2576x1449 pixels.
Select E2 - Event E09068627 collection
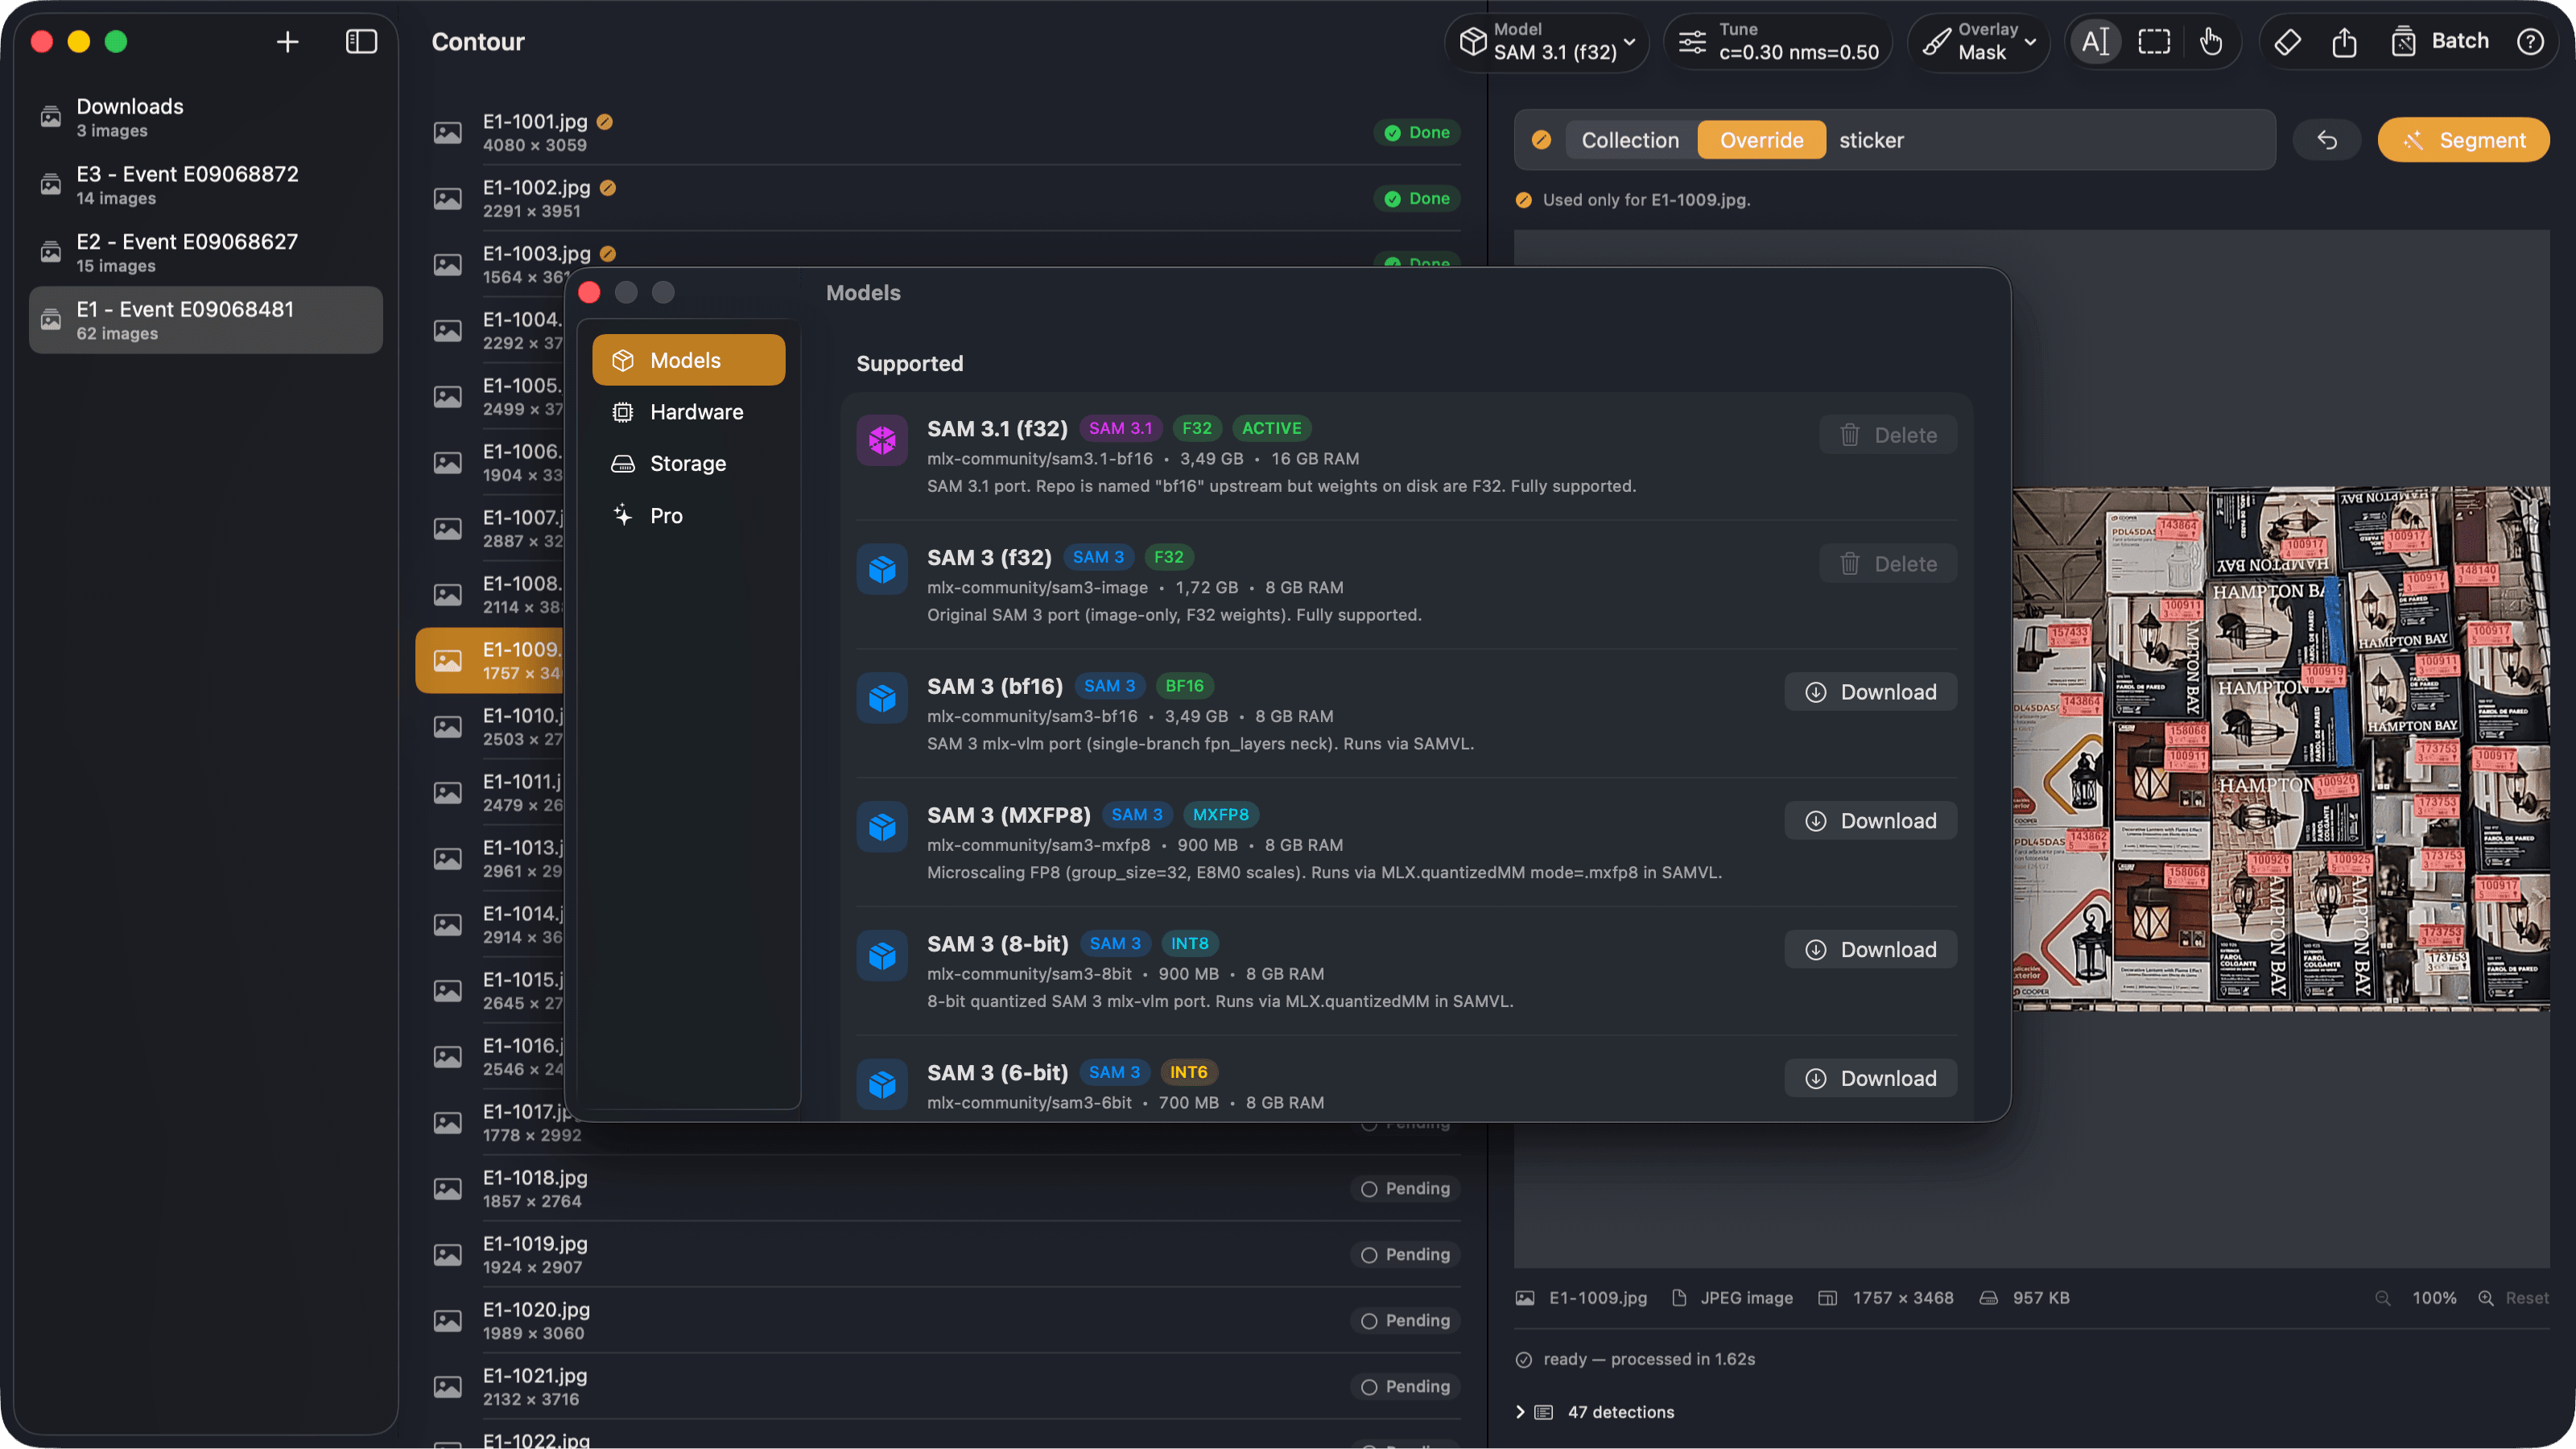(205, 253)
